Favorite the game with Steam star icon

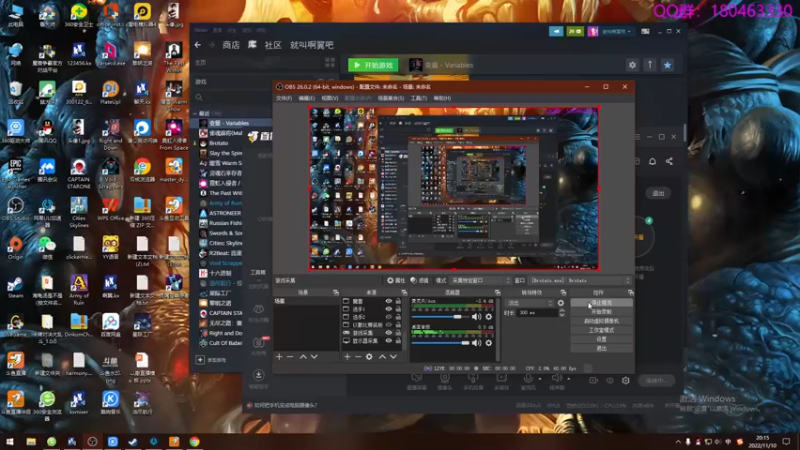click(667, 65)
